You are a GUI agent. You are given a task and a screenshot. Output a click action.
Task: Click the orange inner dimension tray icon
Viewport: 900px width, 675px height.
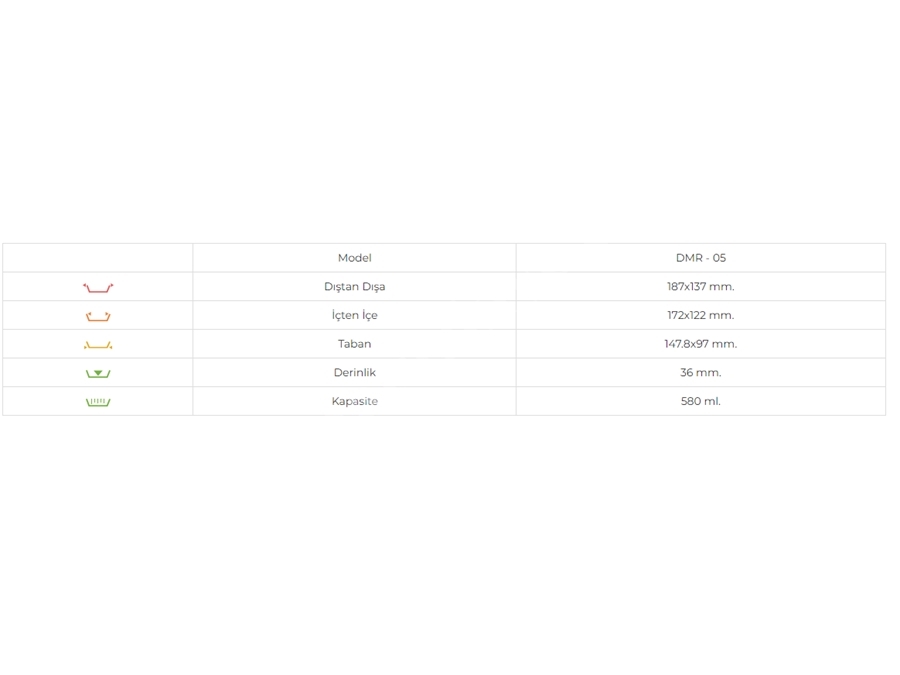point(98,316)
